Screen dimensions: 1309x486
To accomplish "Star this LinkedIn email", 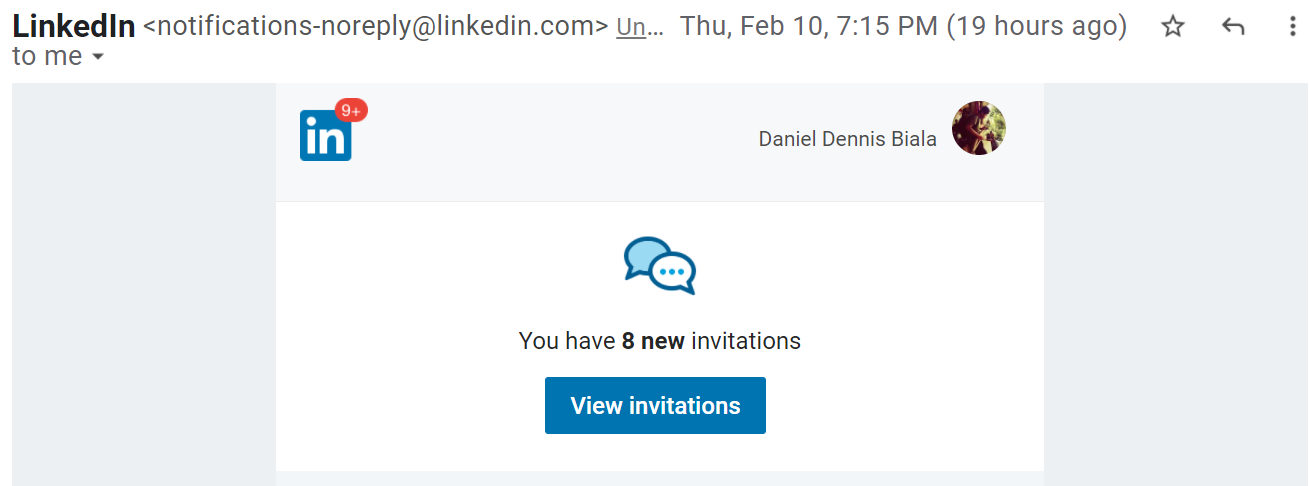I will coord(1173,27).
